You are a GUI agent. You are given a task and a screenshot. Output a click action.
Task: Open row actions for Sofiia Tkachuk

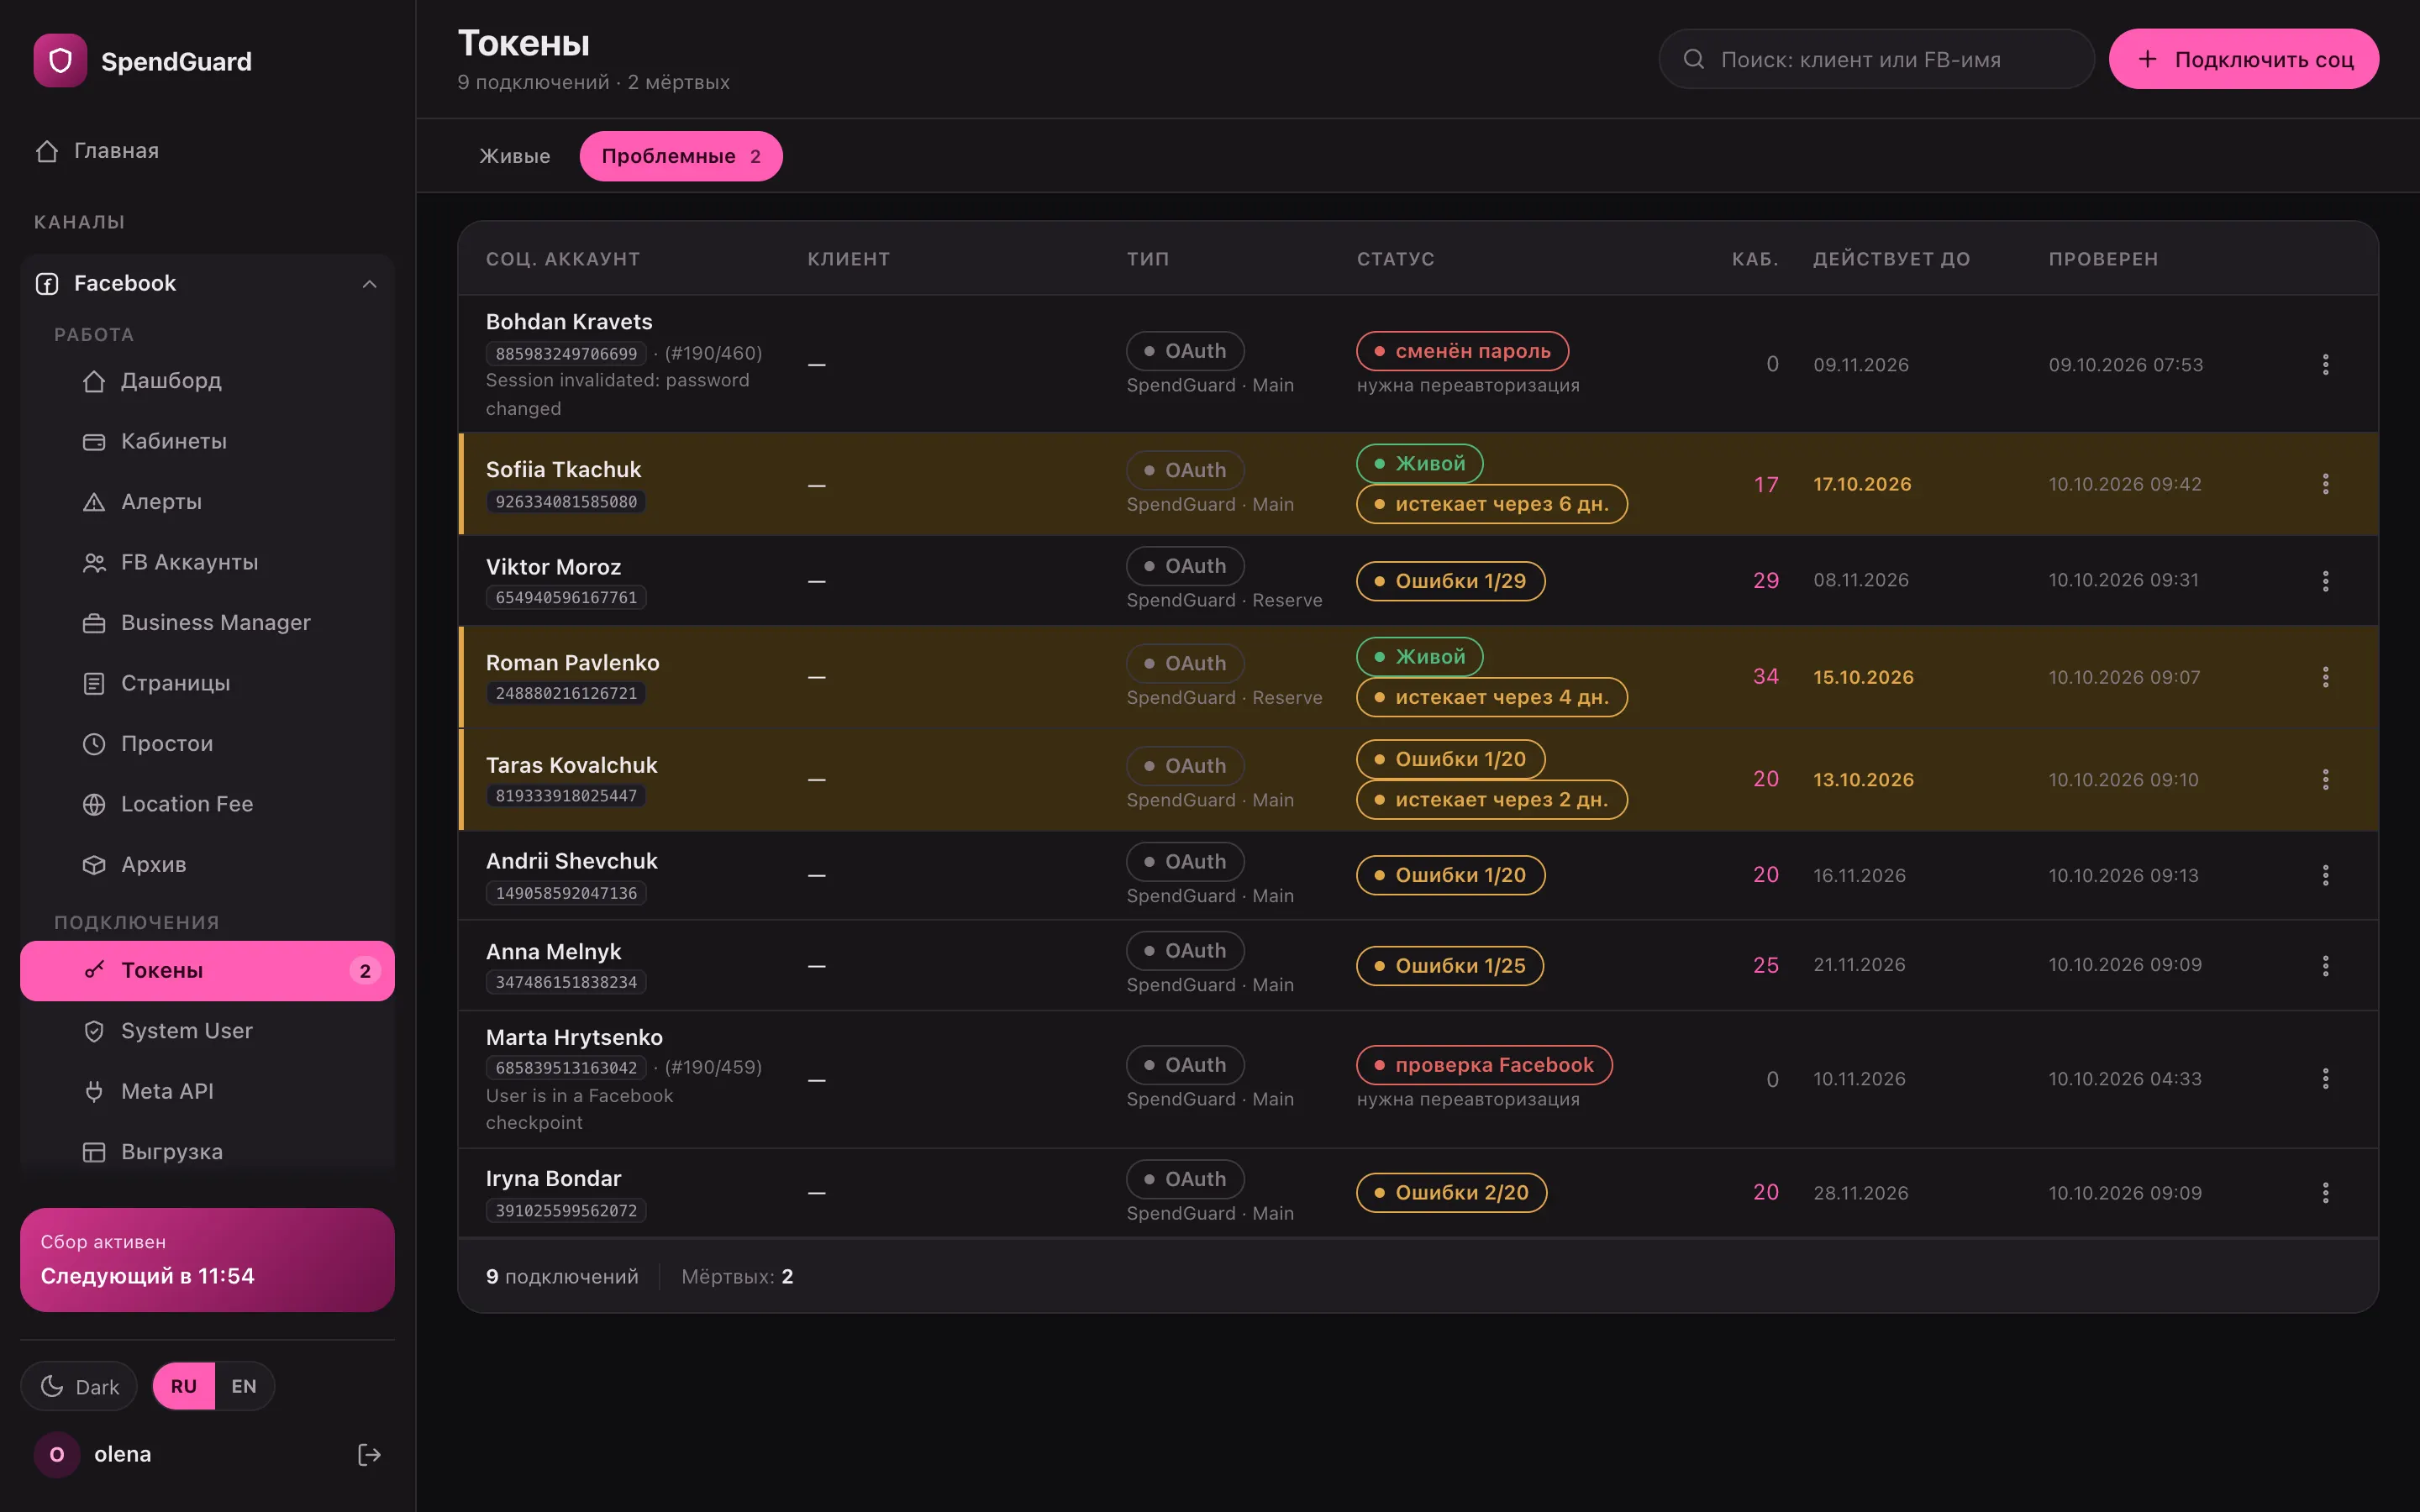point(2325,484)
